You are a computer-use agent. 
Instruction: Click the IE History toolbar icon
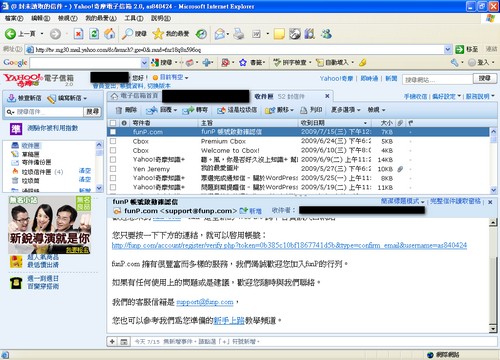point(201,34)
